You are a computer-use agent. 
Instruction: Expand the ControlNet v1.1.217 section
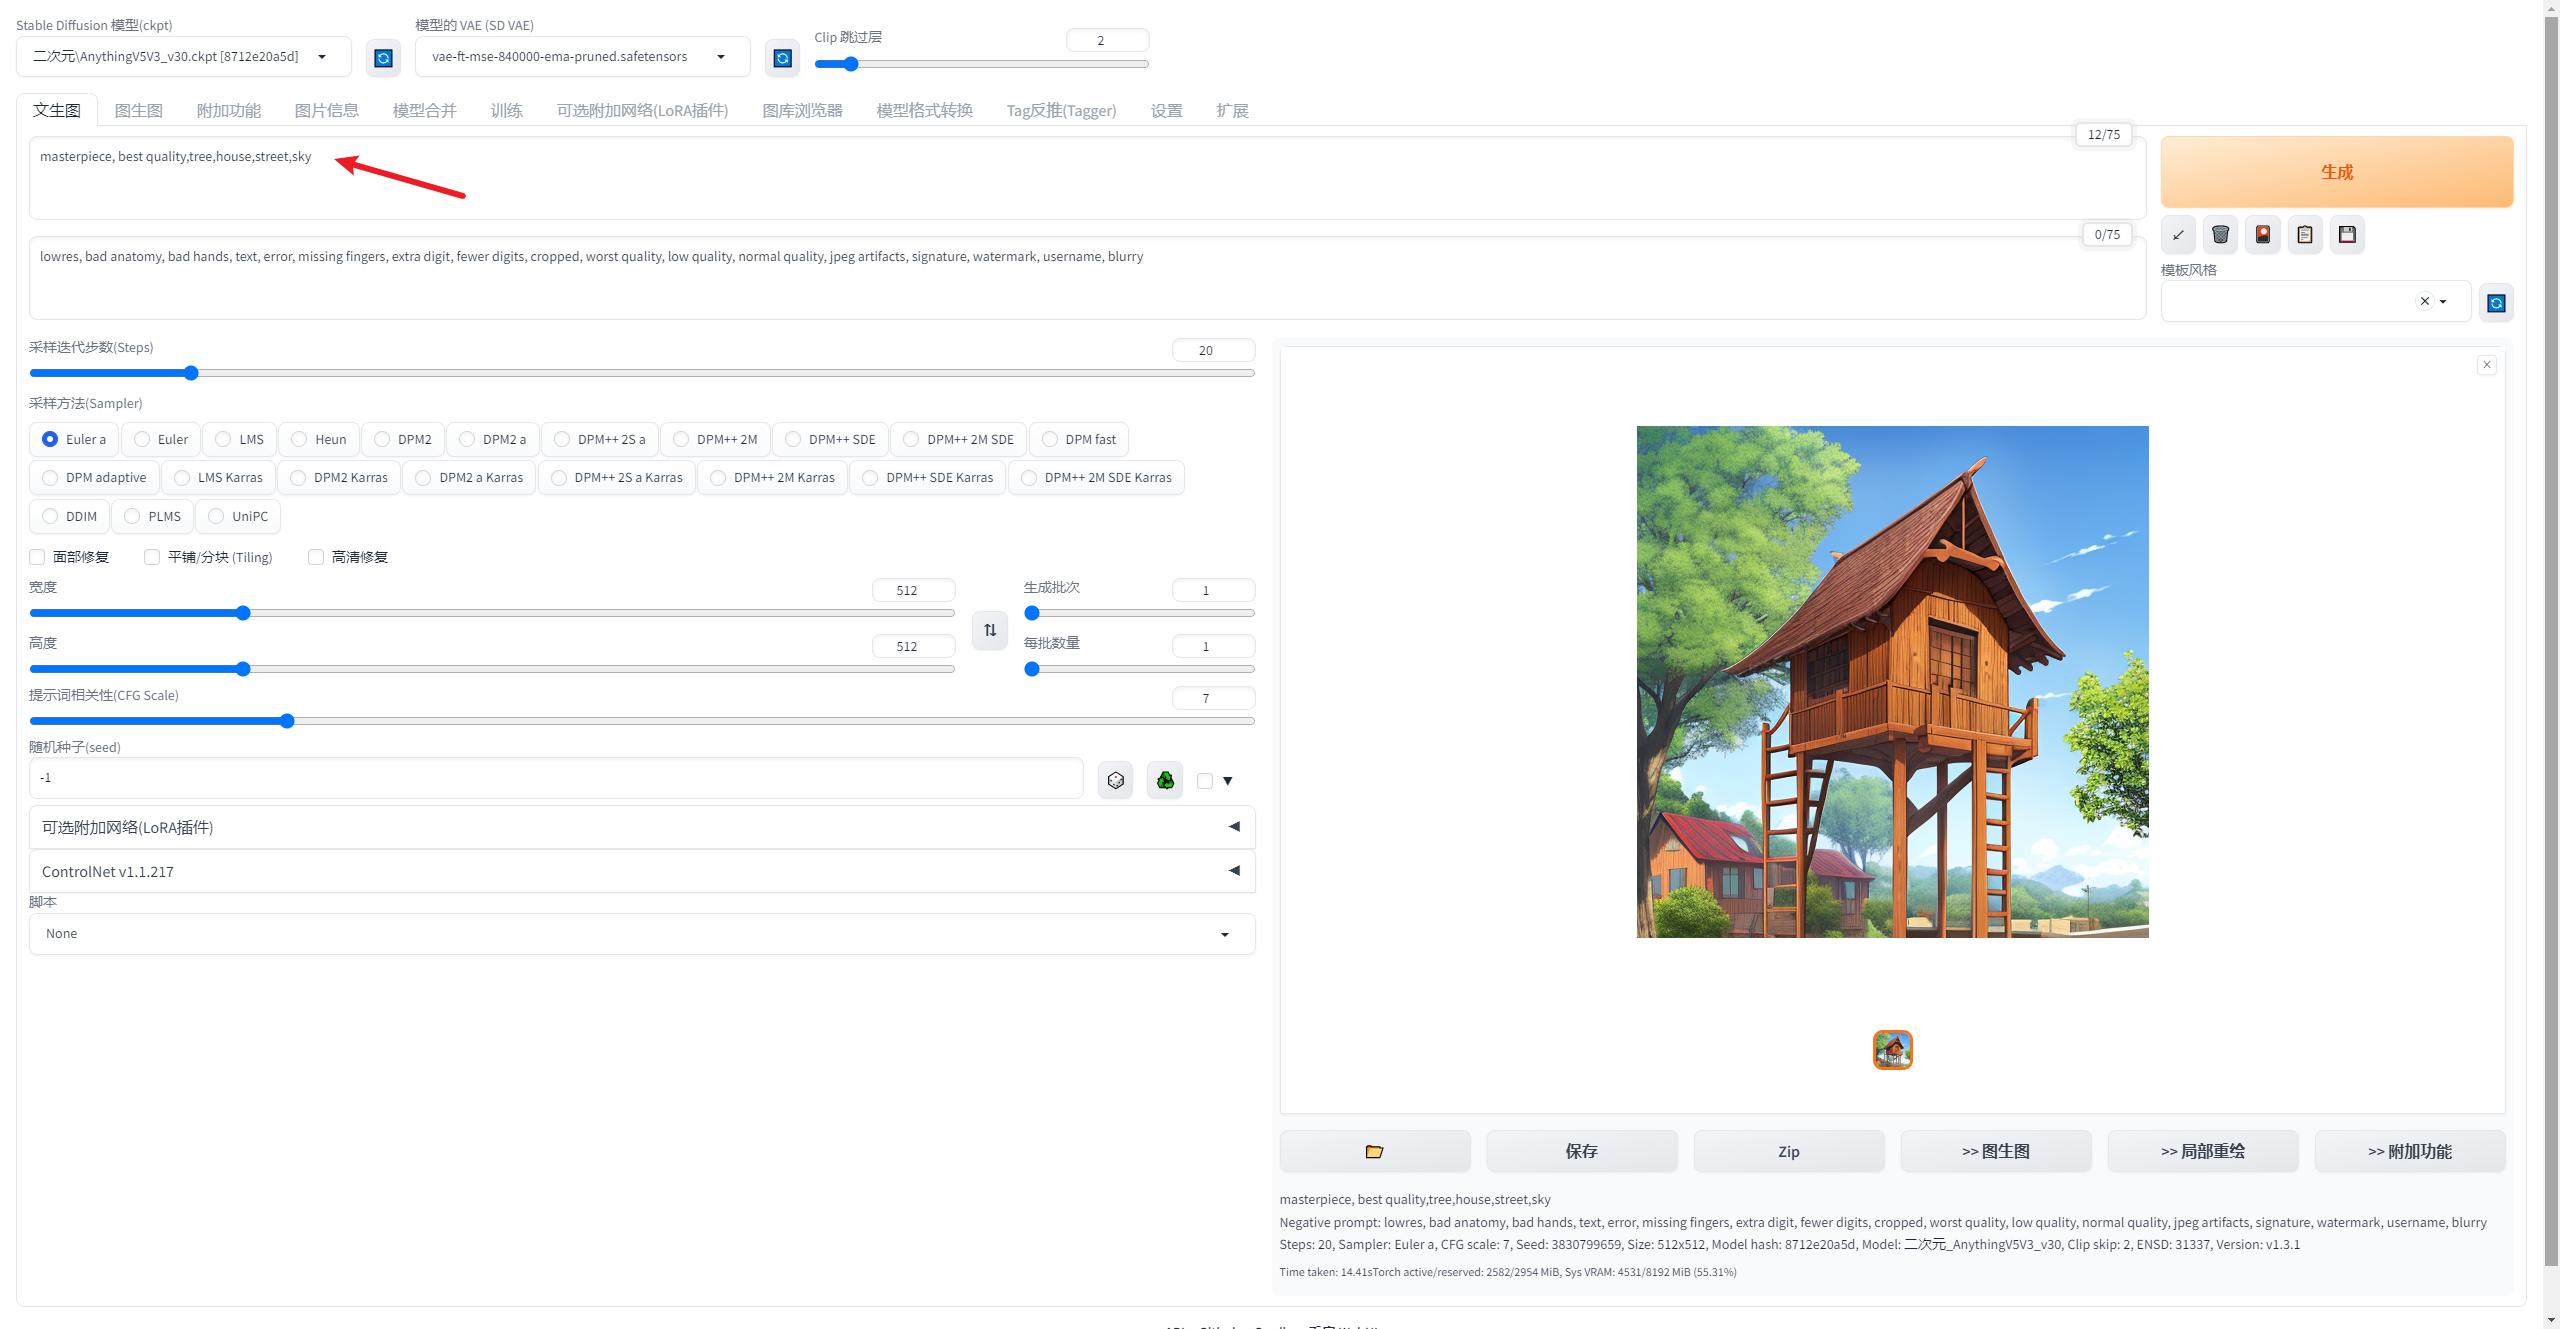click(641, 871)
